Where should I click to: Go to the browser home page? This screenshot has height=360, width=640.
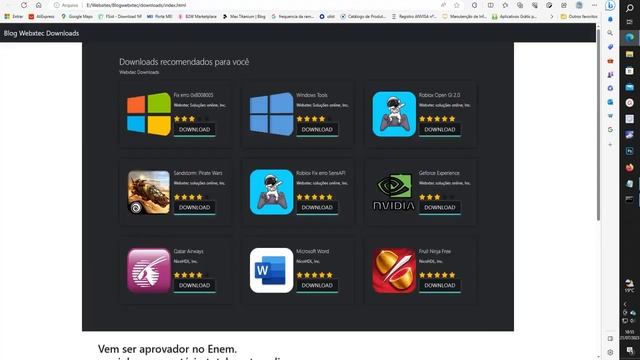click(39, 5)
